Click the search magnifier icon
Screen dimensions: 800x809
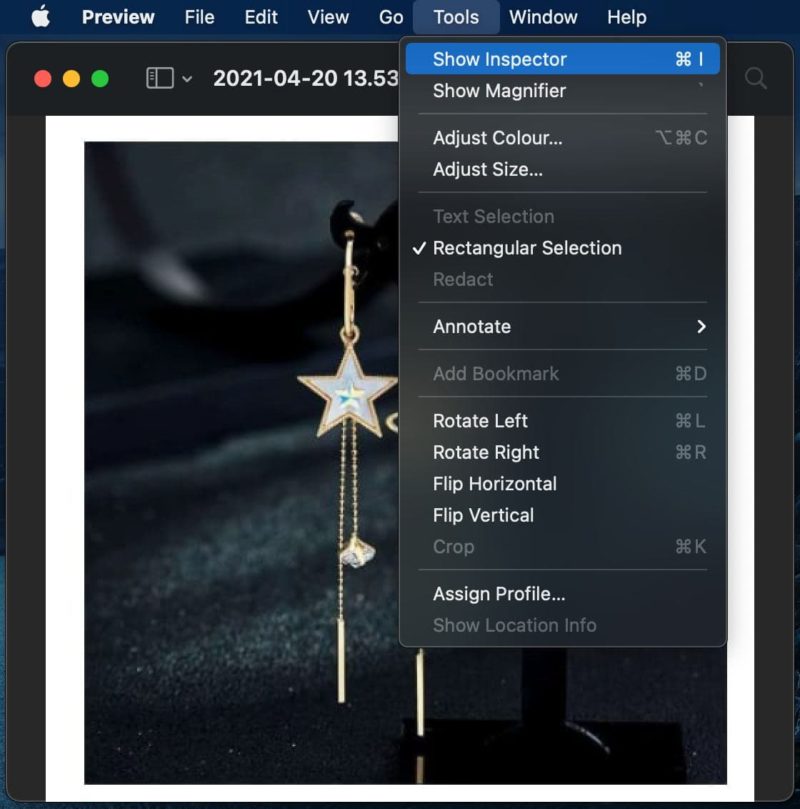756,78
